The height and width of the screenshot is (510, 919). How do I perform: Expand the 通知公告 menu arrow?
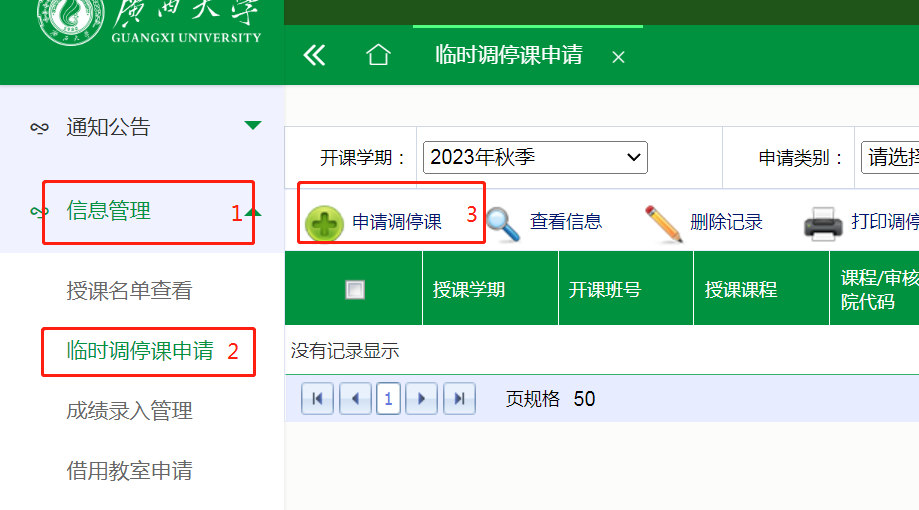(x=253, y=126)
